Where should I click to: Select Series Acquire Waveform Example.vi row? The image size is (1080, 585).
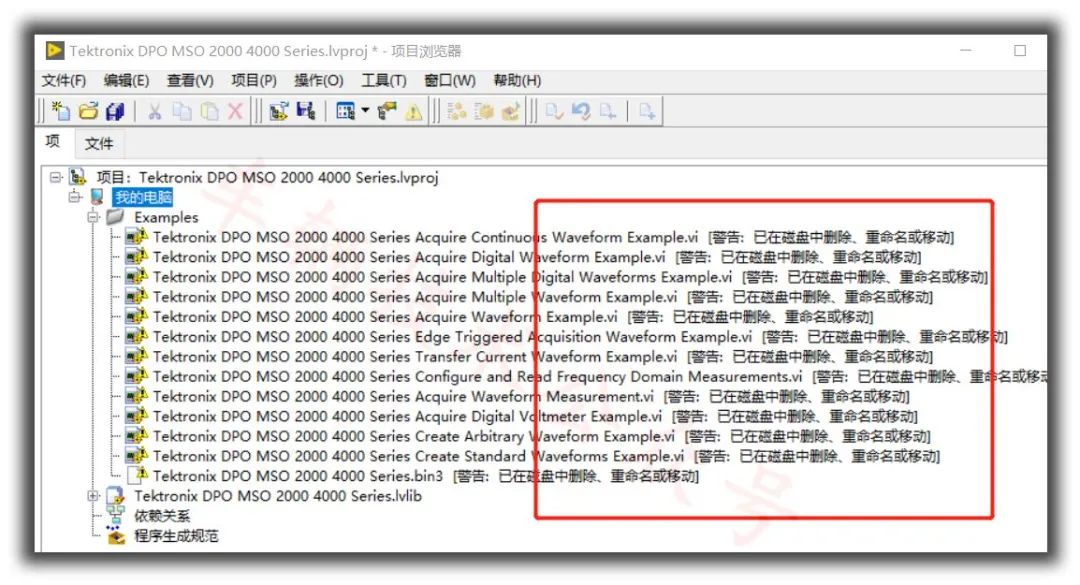513,317
